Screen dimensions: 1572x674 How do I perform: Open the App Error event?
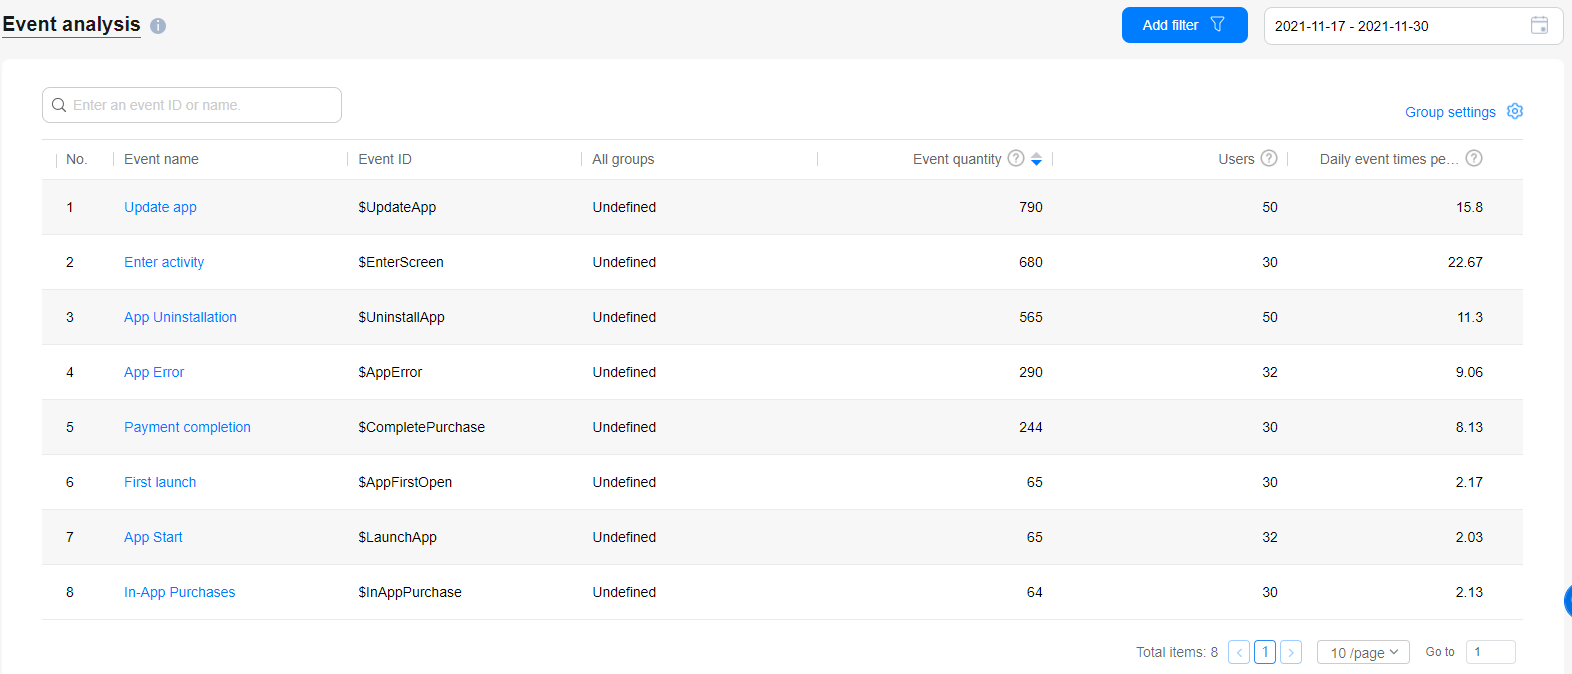[154, 372]
